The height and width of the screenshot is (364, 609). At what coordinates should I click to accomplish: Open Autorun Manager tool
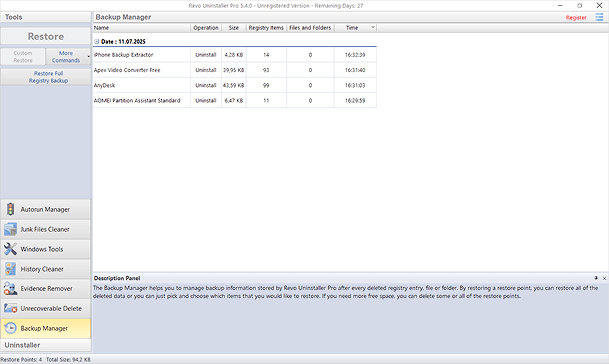click(x=45, y=209)
